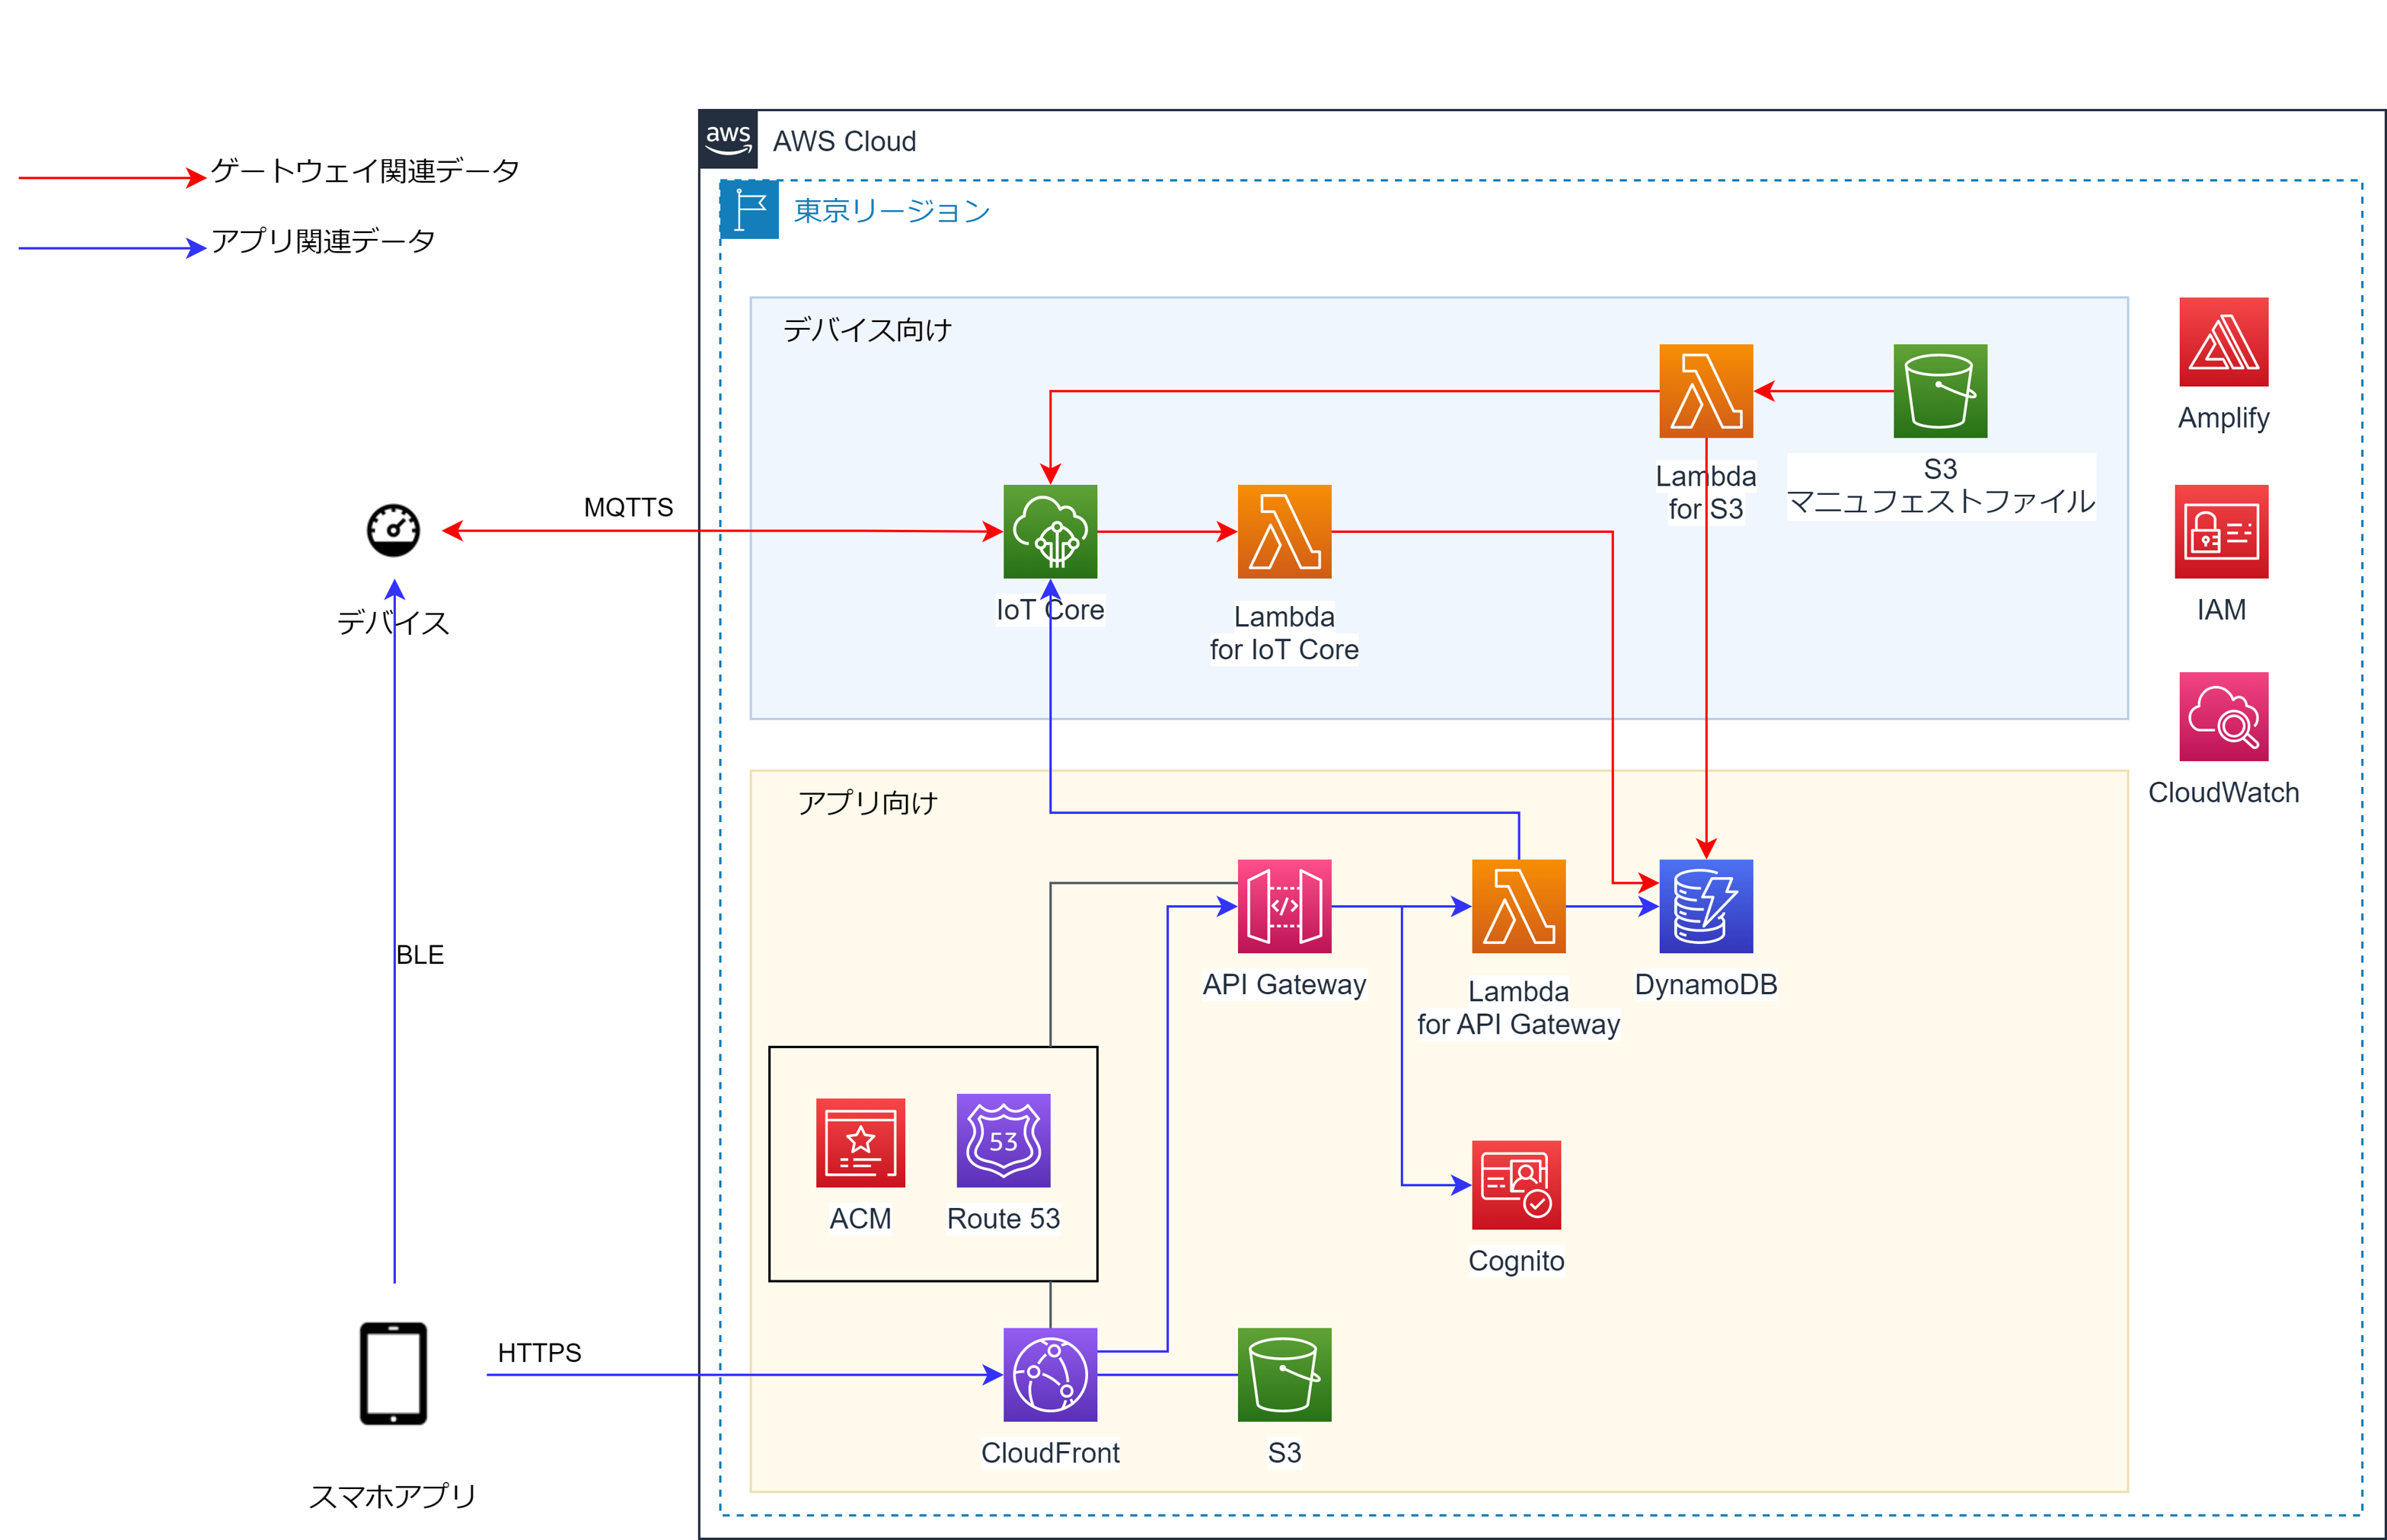Select the ACM certificate icon
Viewport: 2387px width, 1540px height.
point(860,1143)
